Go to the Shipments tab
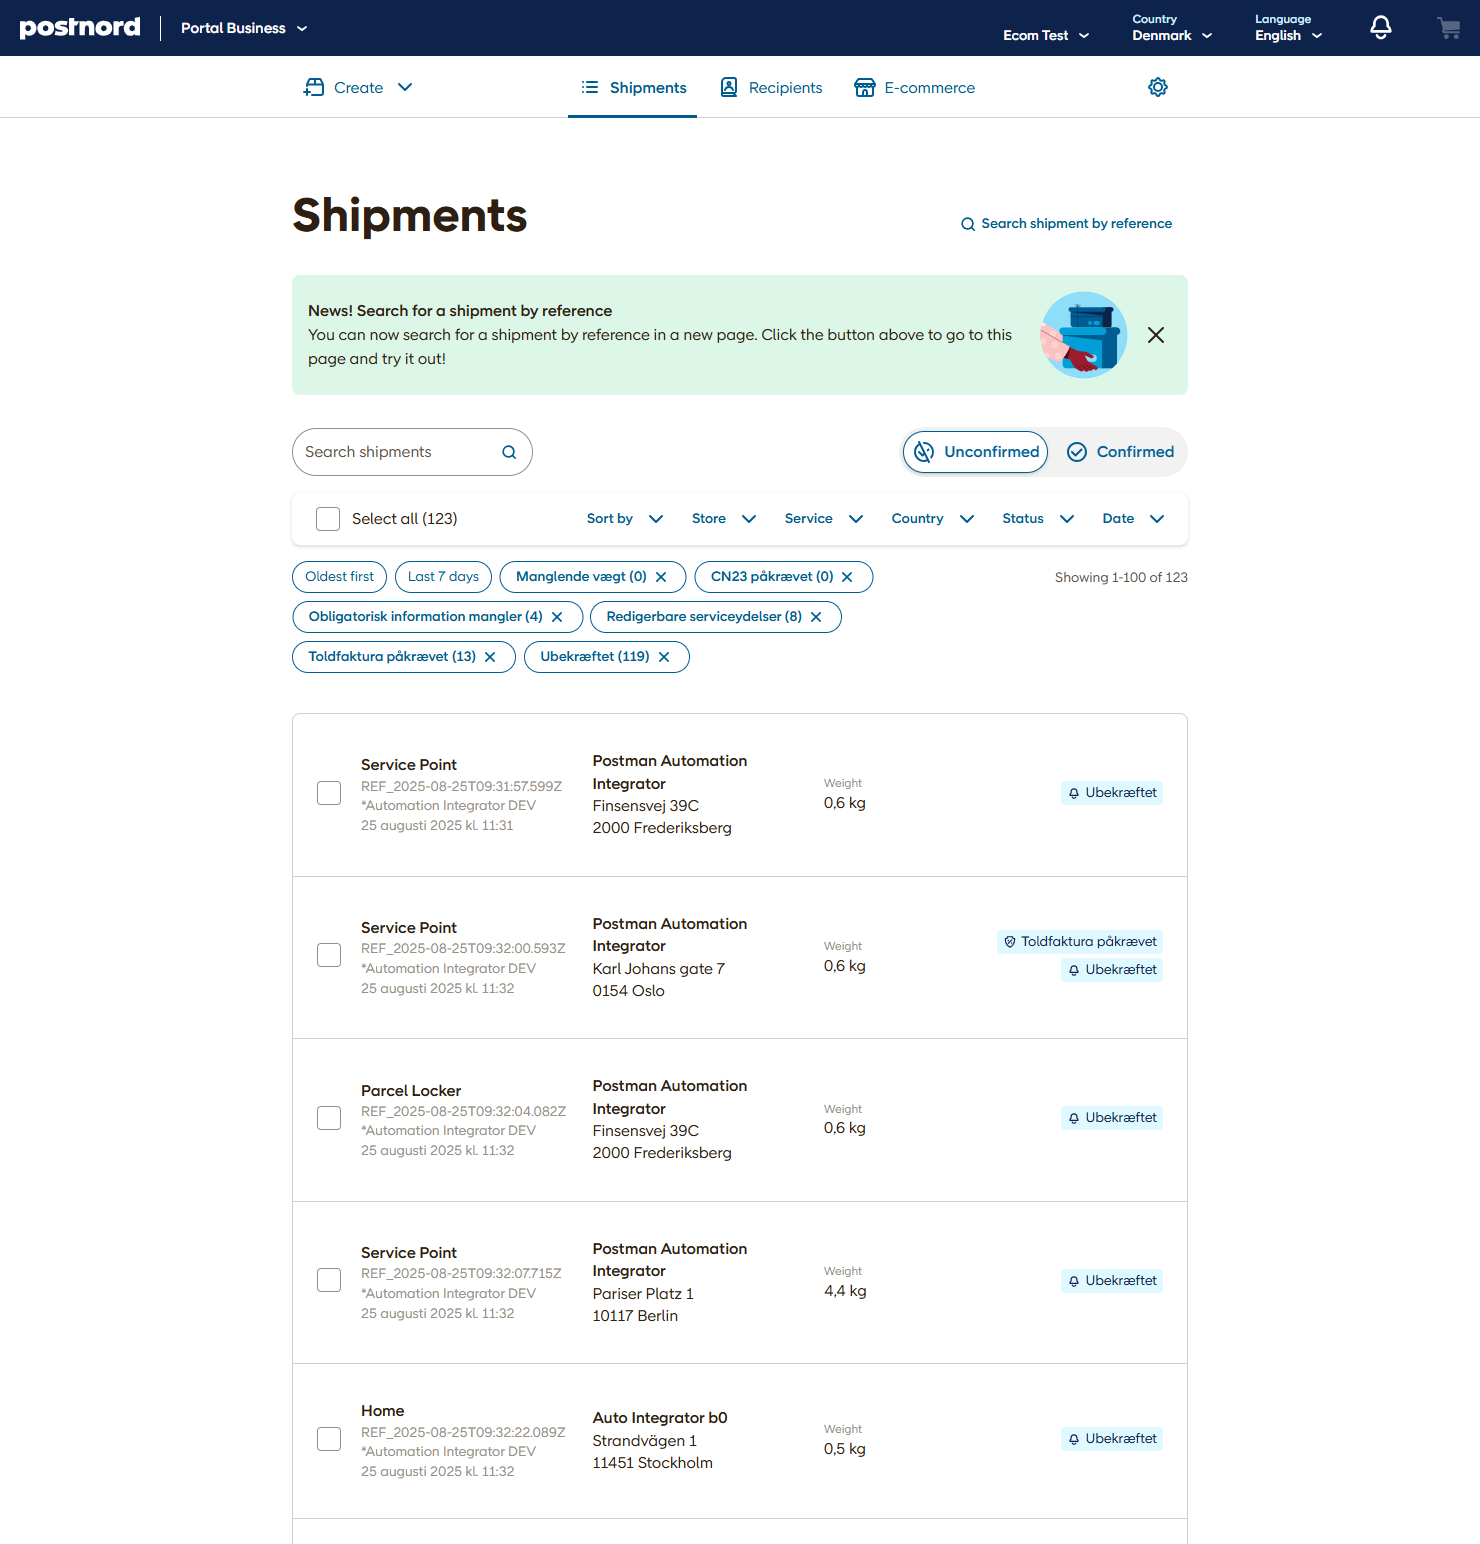1480x1544 pixels. point(633,87)
